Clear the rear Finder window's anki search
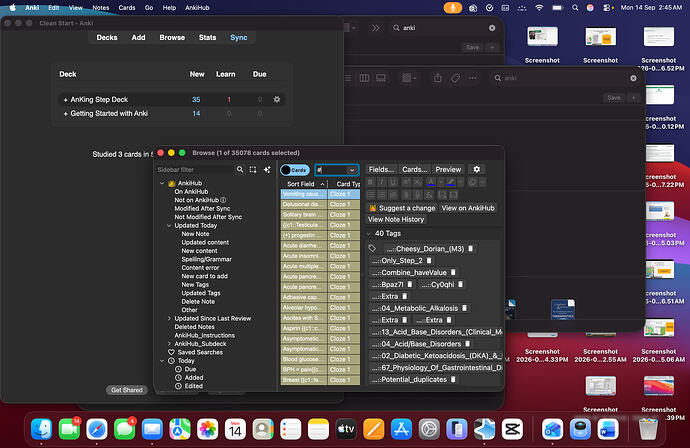690x448 pixels. coord(492,28)
